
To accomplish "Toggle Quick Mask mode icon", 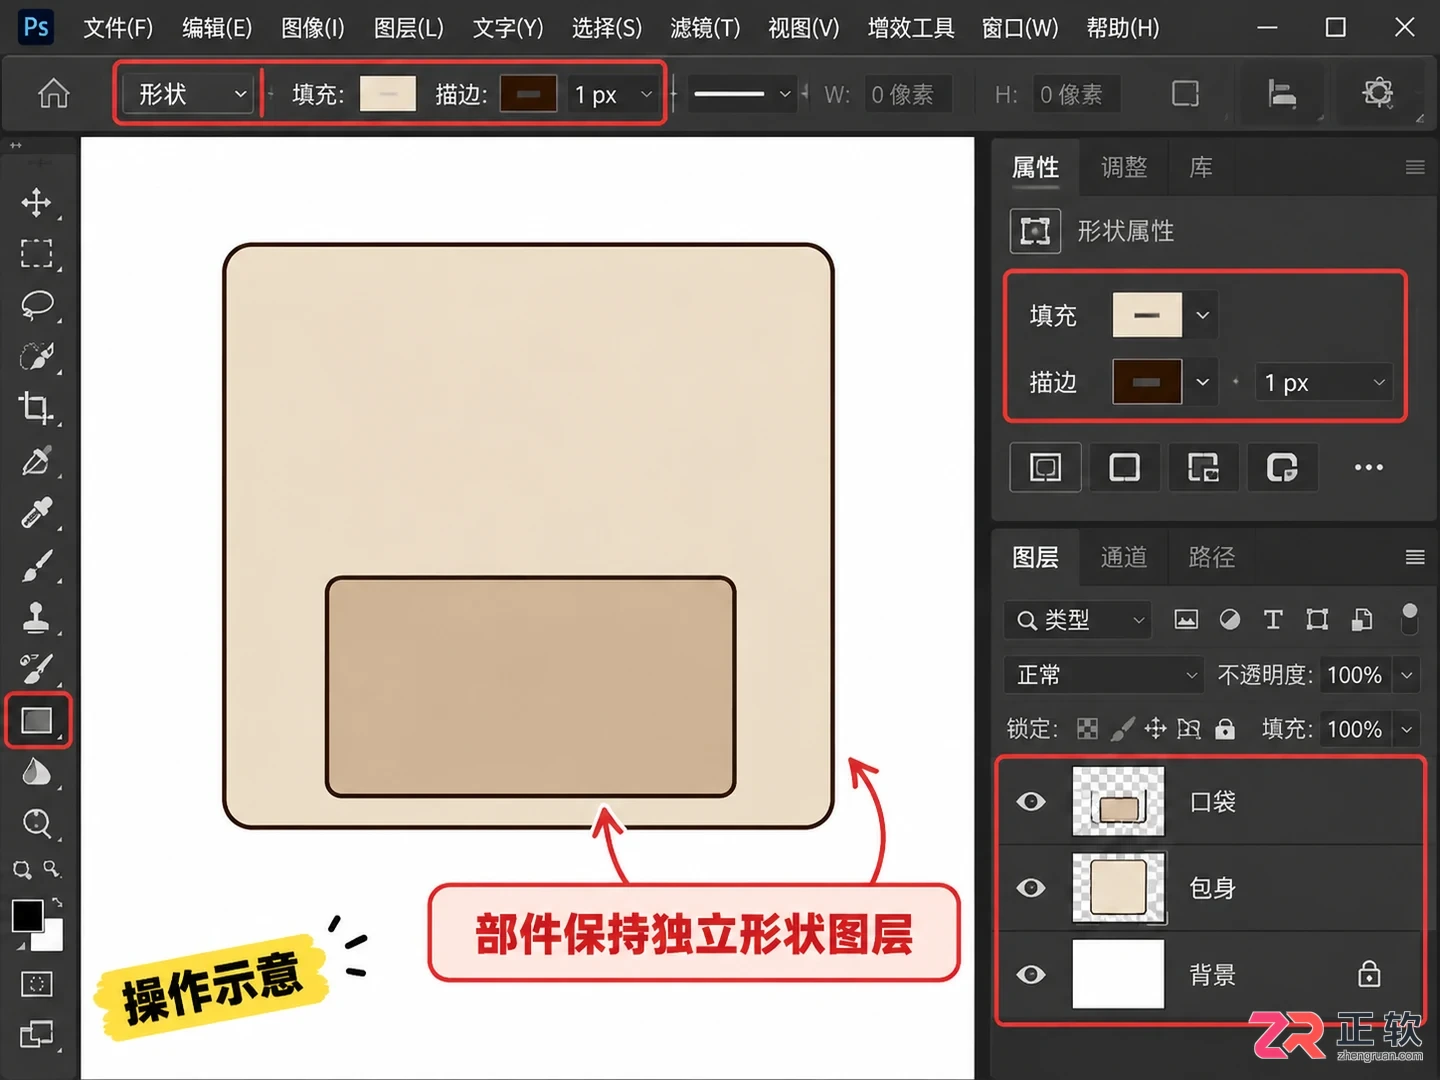I will (37, 984).
